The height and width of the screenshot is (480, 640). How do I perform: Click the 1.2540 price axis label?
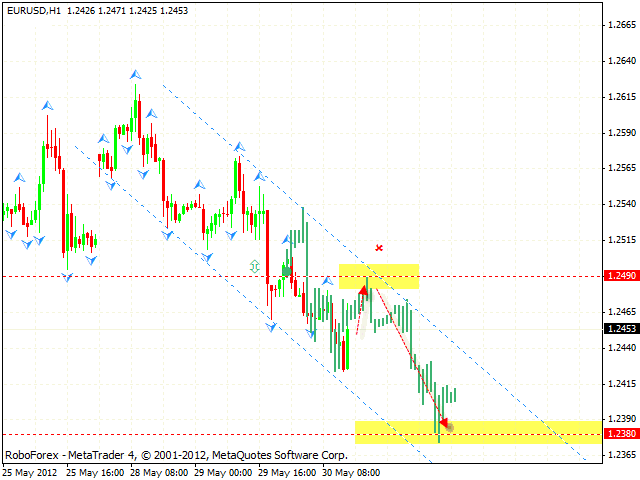(622, 204)
